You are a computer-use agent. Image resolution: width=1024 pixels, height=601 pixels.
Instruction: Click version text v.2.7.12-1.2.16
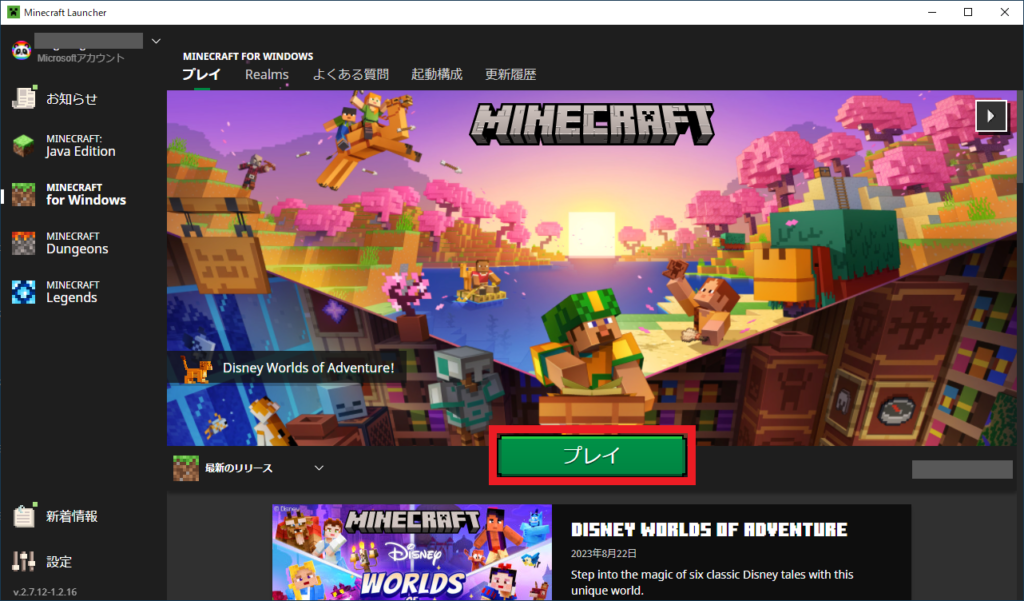pyautogui.click(x=45, y=592)
